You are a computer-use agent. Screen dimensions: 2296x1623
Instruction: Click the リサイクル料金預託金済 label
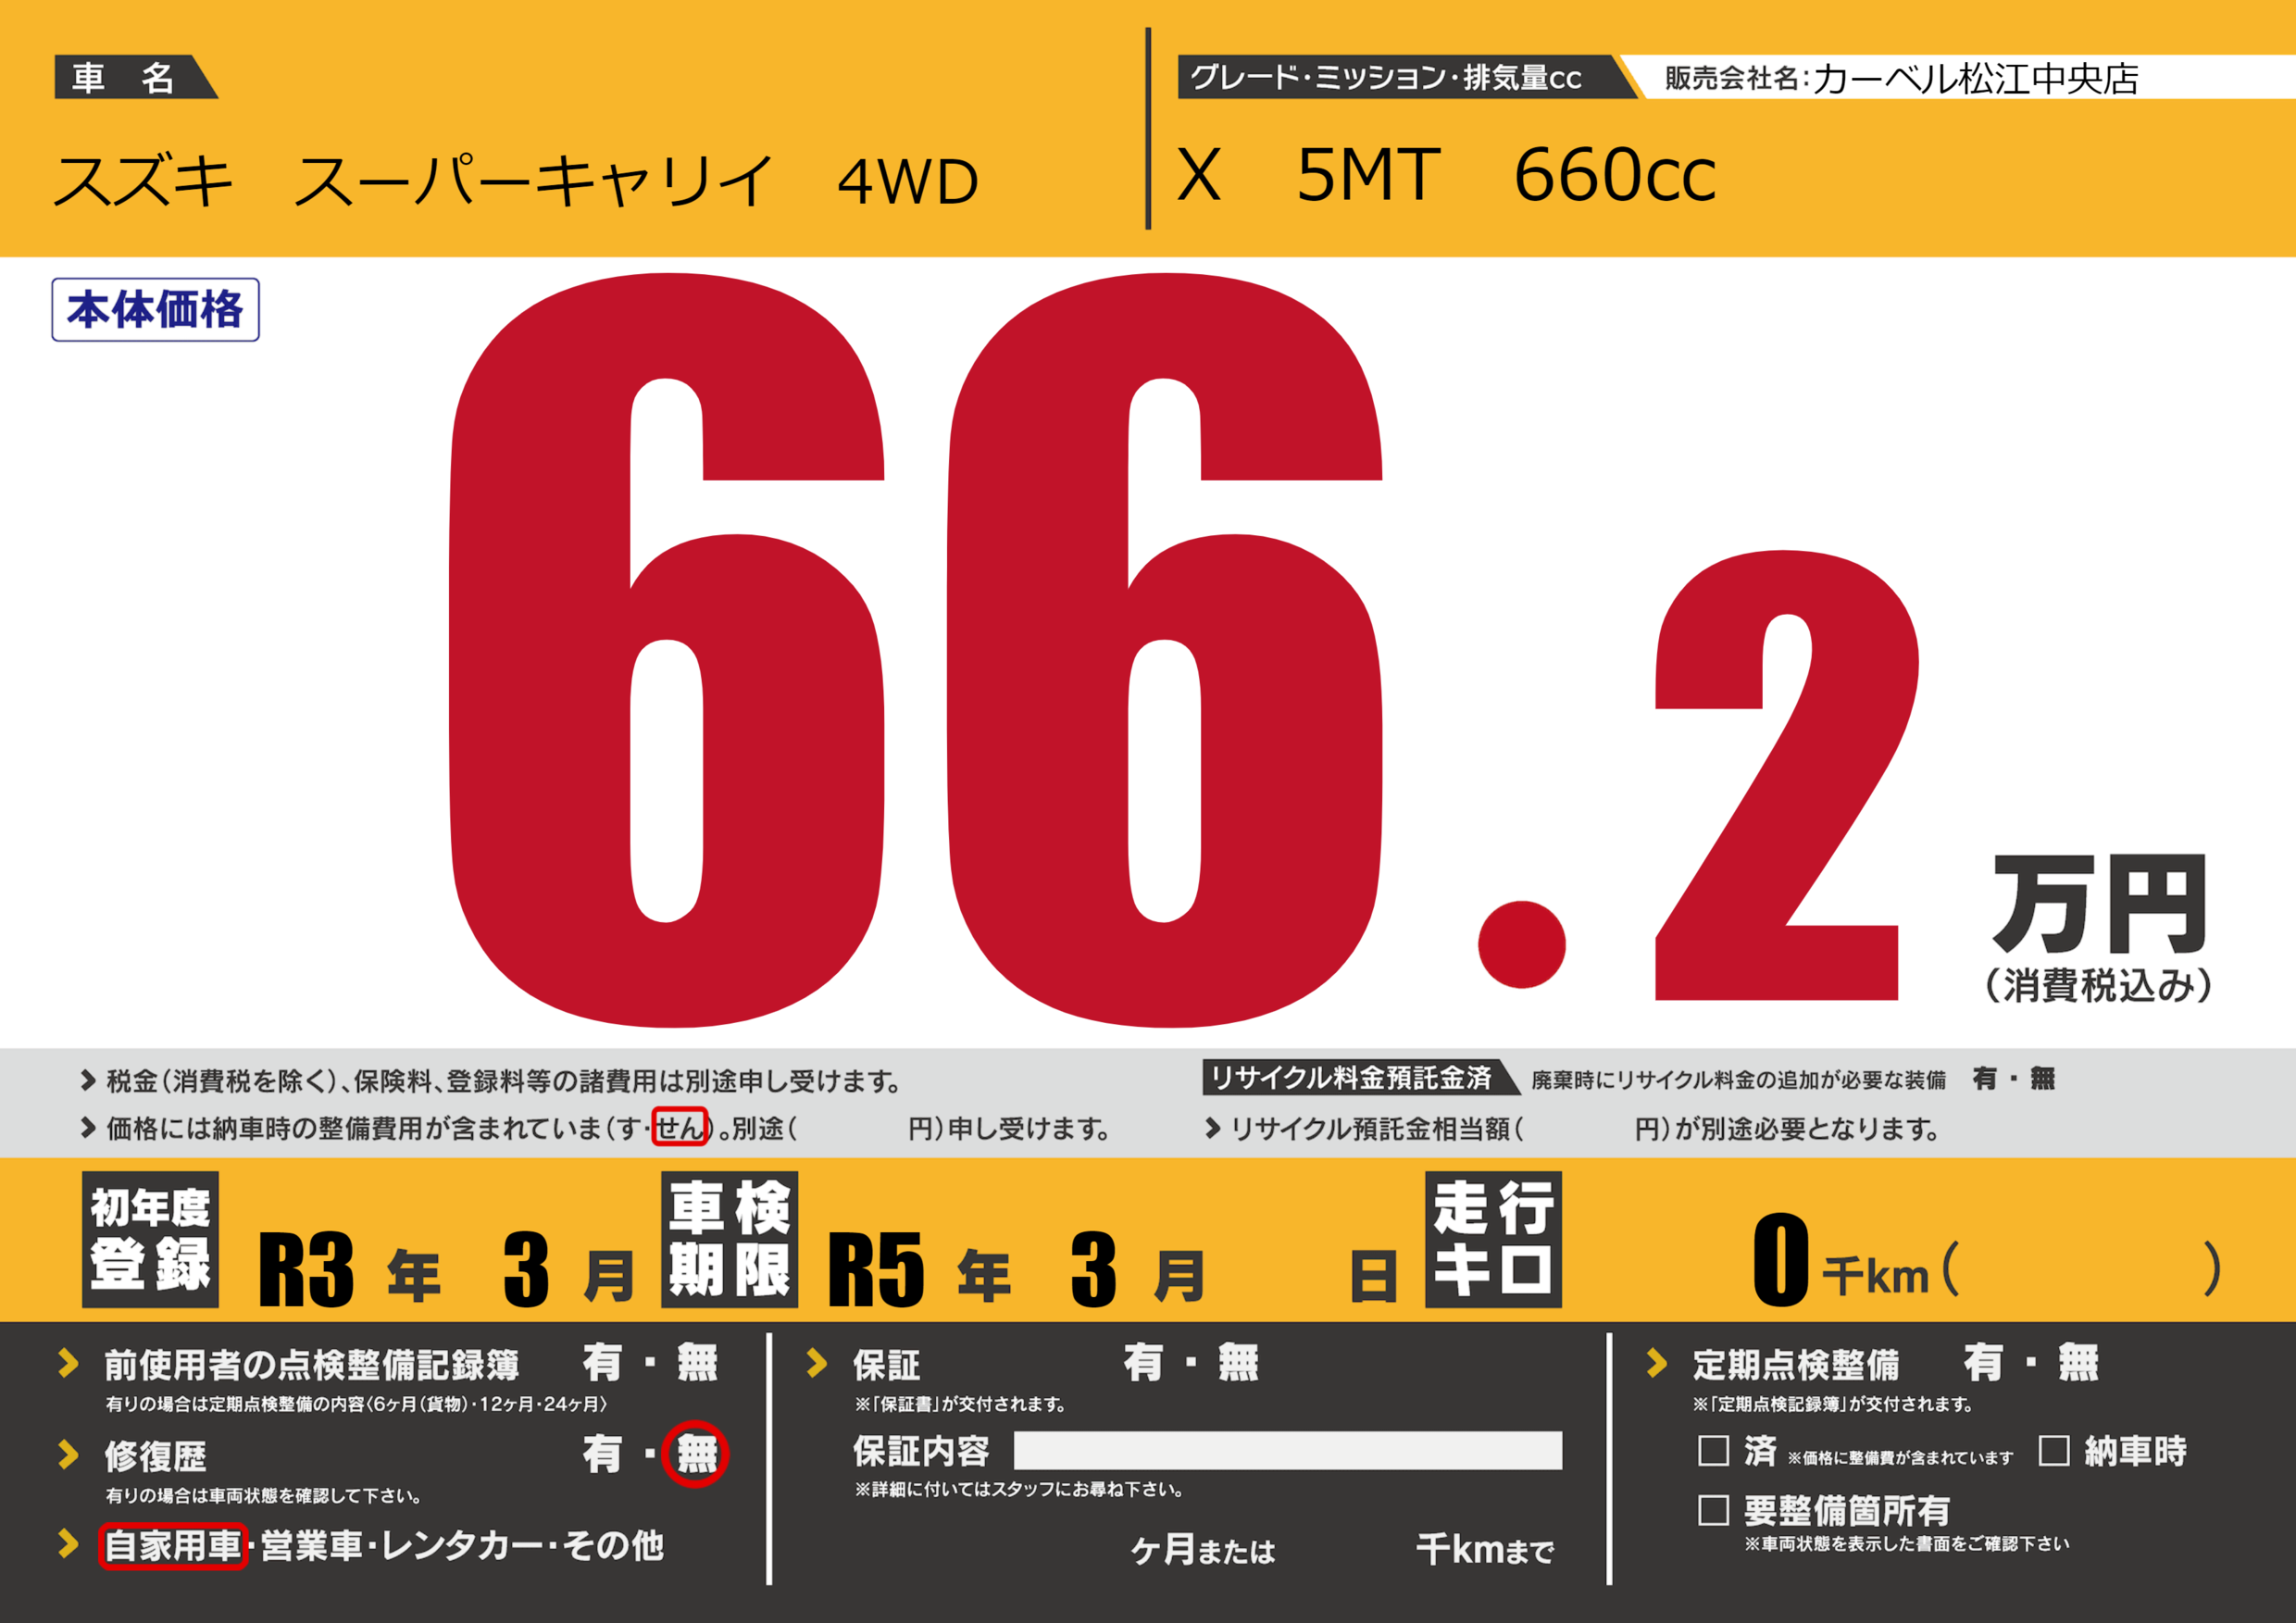[1352, 1078]
